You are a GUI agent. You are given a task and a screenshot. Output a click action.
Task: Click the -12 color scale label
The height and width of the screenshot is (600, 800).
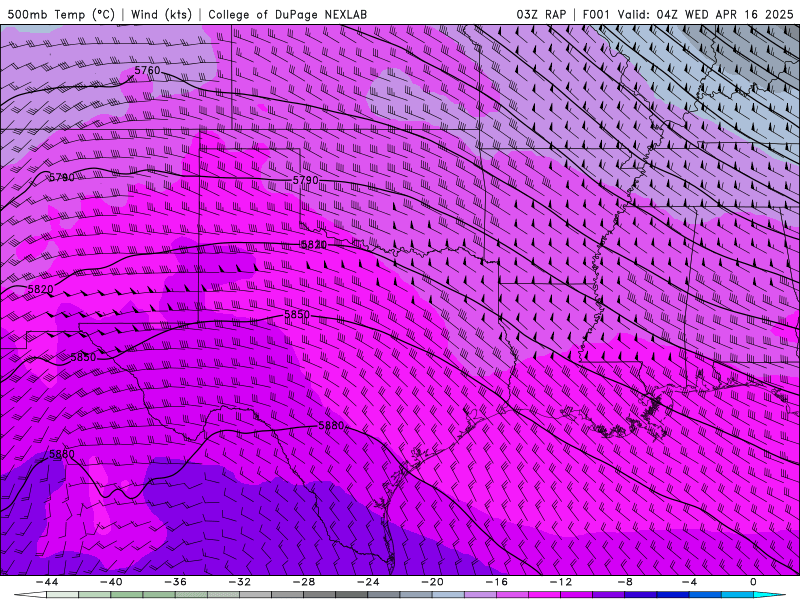[561, 582]
